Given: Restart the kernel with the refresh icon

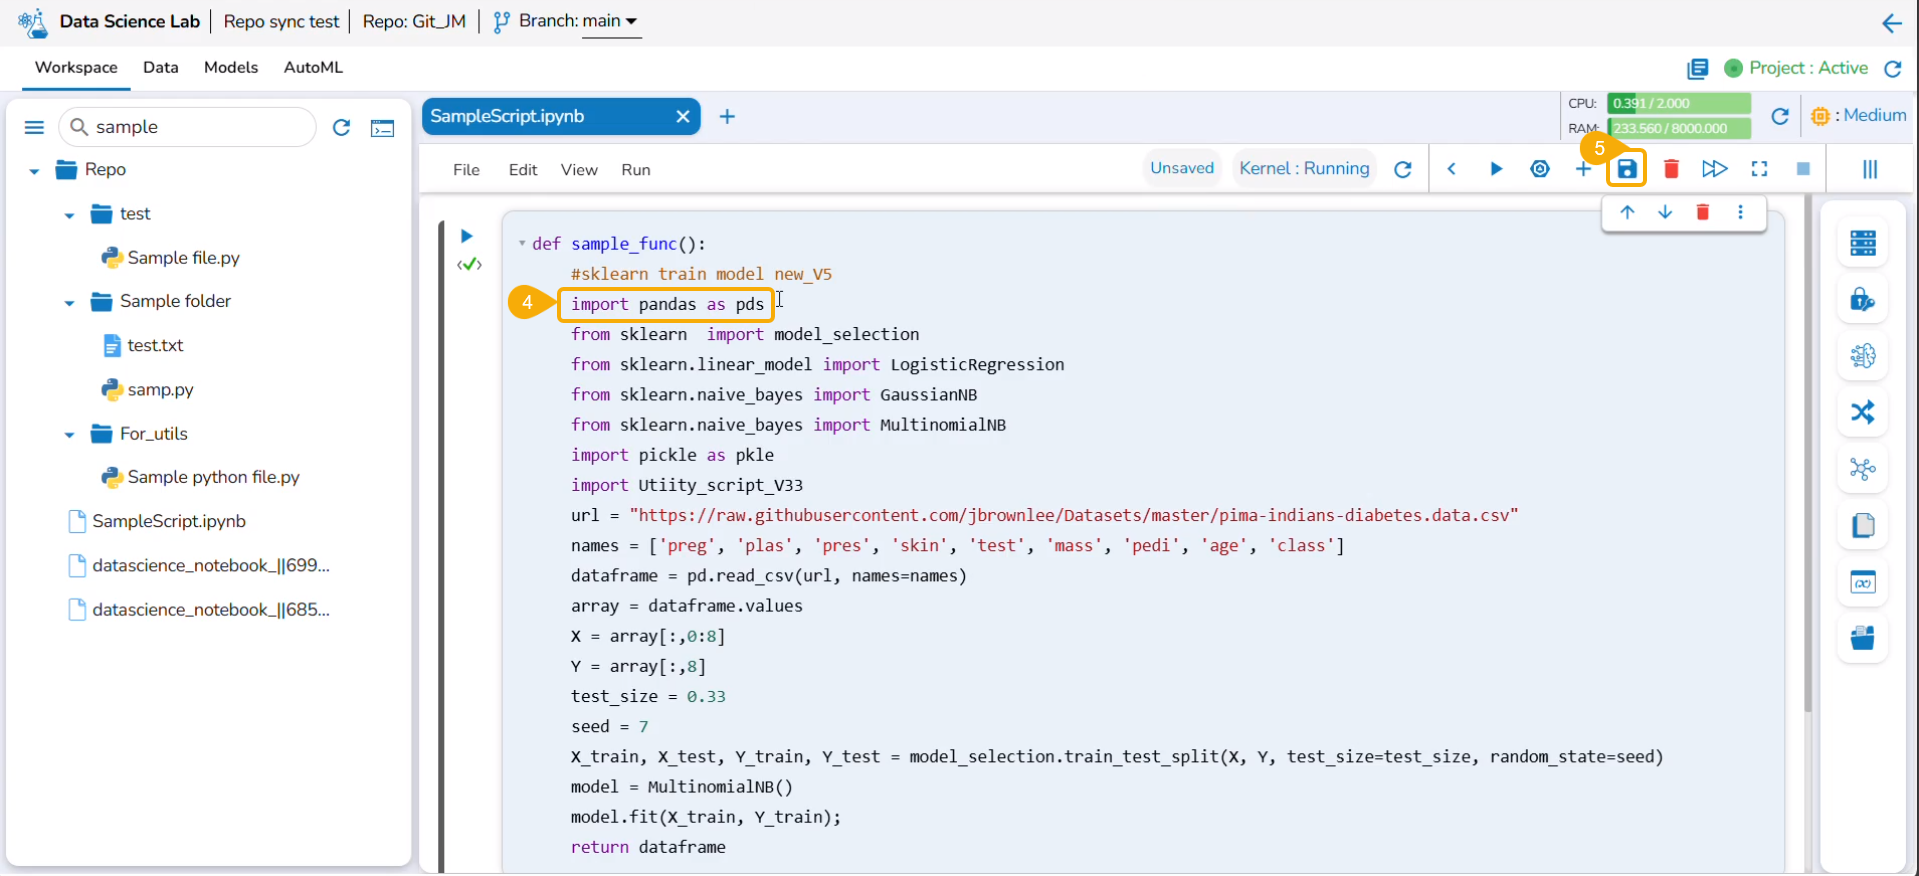Looking at the screenshot, I should click(1403, 169).
